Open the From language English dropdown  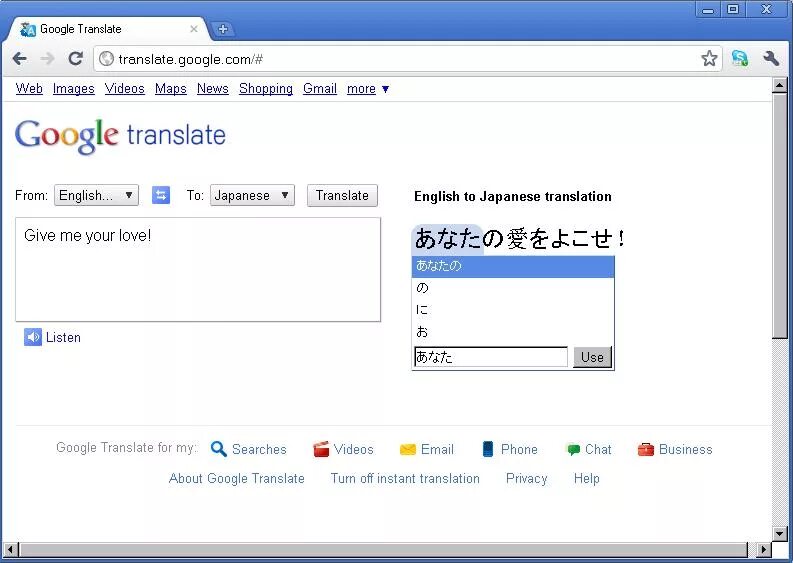tap(97, 195)
